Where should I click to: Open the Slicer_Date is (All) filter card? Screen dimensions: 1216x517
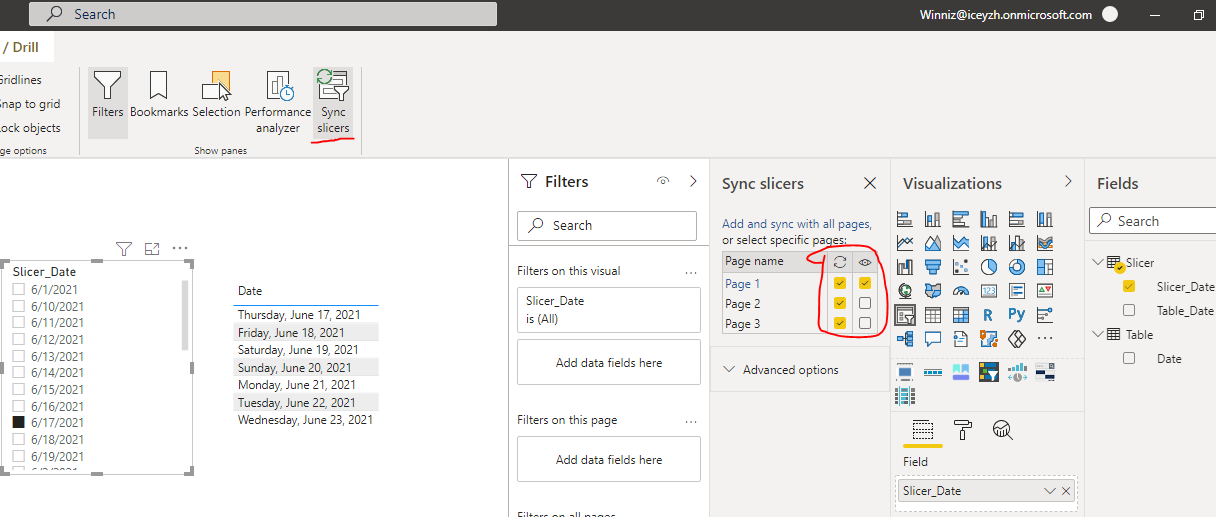tap(609, 310)
